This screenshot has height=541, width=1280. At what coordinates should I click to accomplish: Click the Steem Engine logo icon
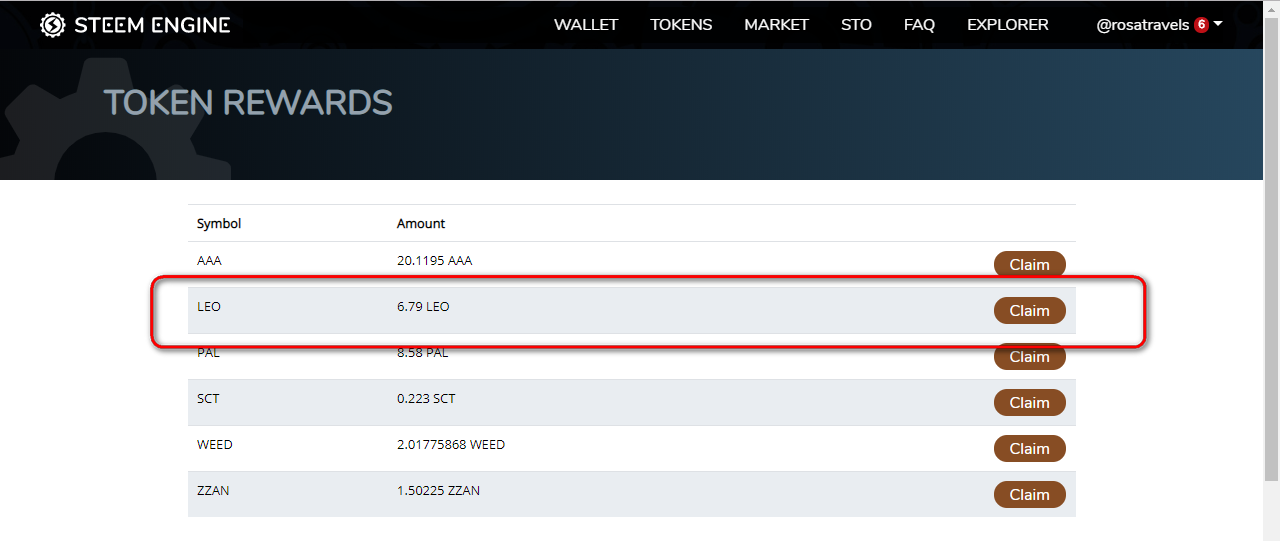click(x=53, y=25)
